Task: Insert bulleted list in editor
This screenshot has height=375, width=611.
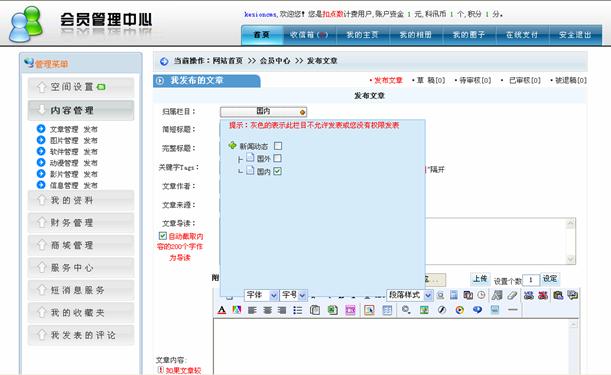Action: point(298,310)
